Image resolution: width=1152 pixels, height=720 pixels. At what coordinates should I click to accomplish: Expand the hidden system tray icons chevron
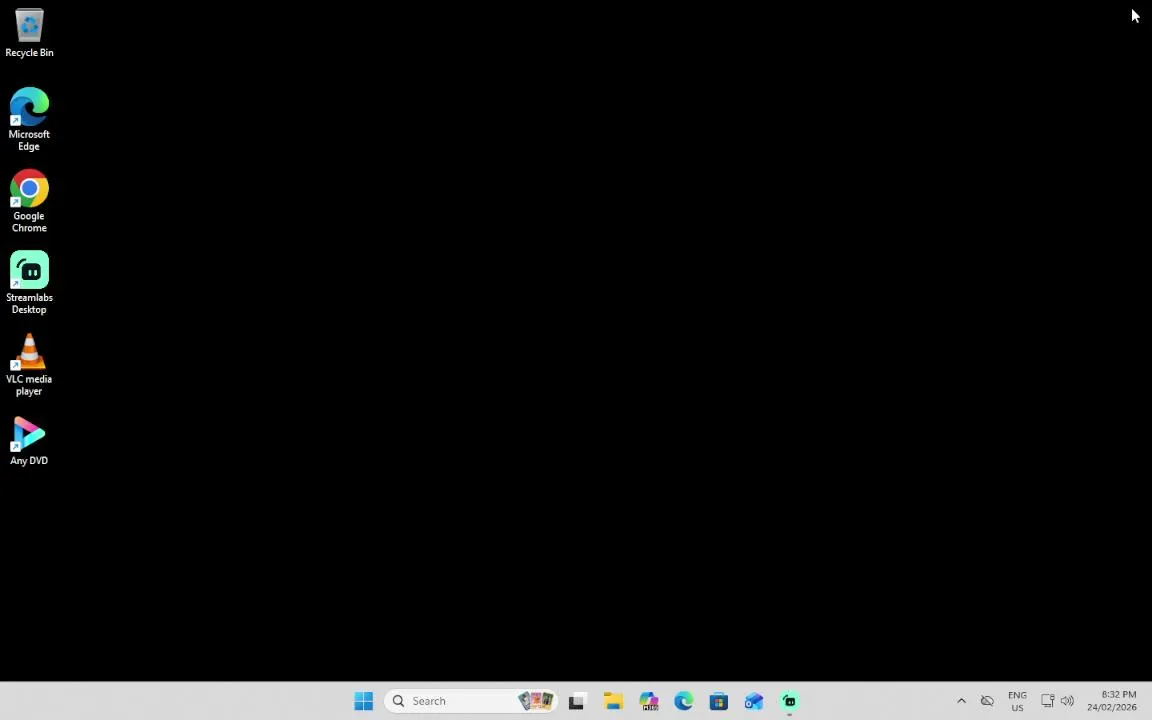[961, 701]
